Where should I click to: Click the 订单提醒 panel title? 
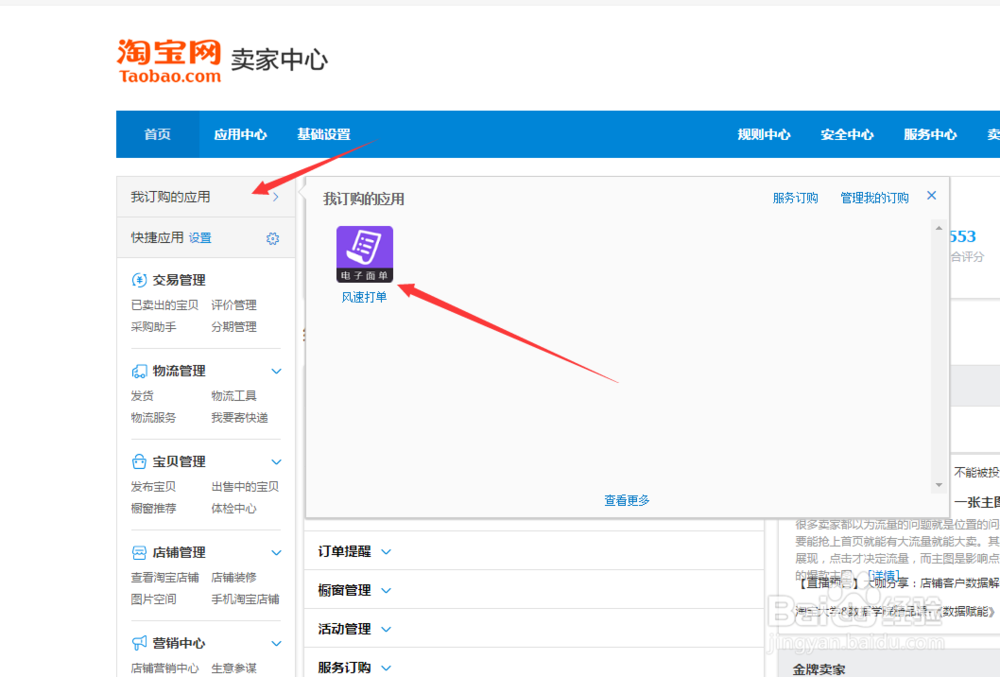(x=344, y=551)
